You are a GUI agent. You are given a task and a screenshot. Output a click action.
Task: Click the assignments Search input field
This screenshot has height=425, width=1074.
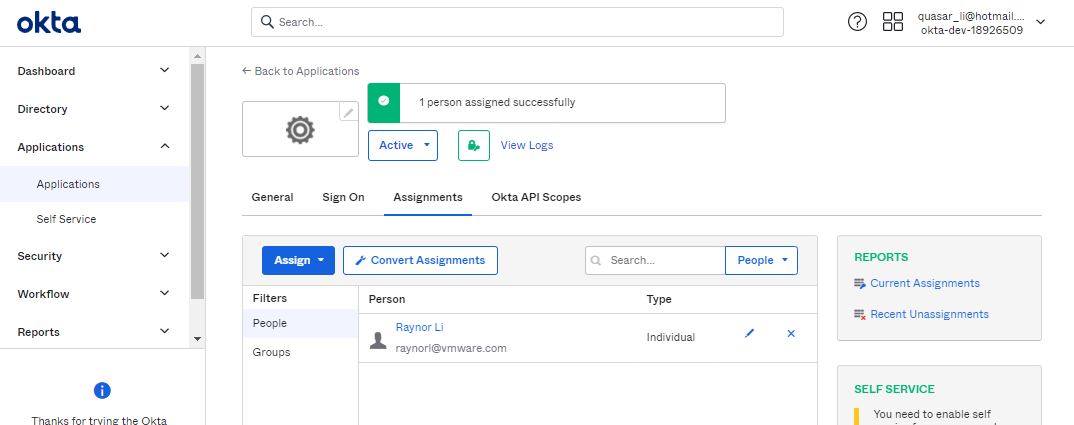click(x=655, y=260)
